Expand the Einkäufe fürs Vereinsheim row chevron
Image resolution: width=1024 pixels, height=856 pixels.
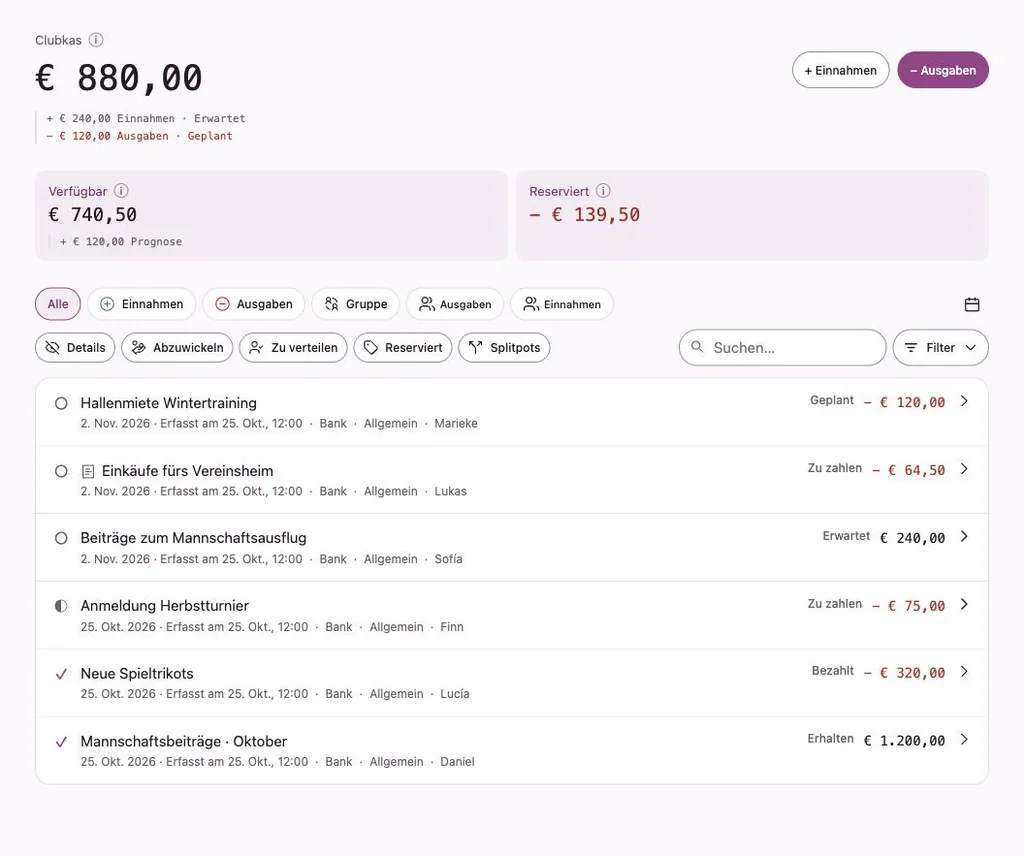pyautogui.click(x=965, y=469)
